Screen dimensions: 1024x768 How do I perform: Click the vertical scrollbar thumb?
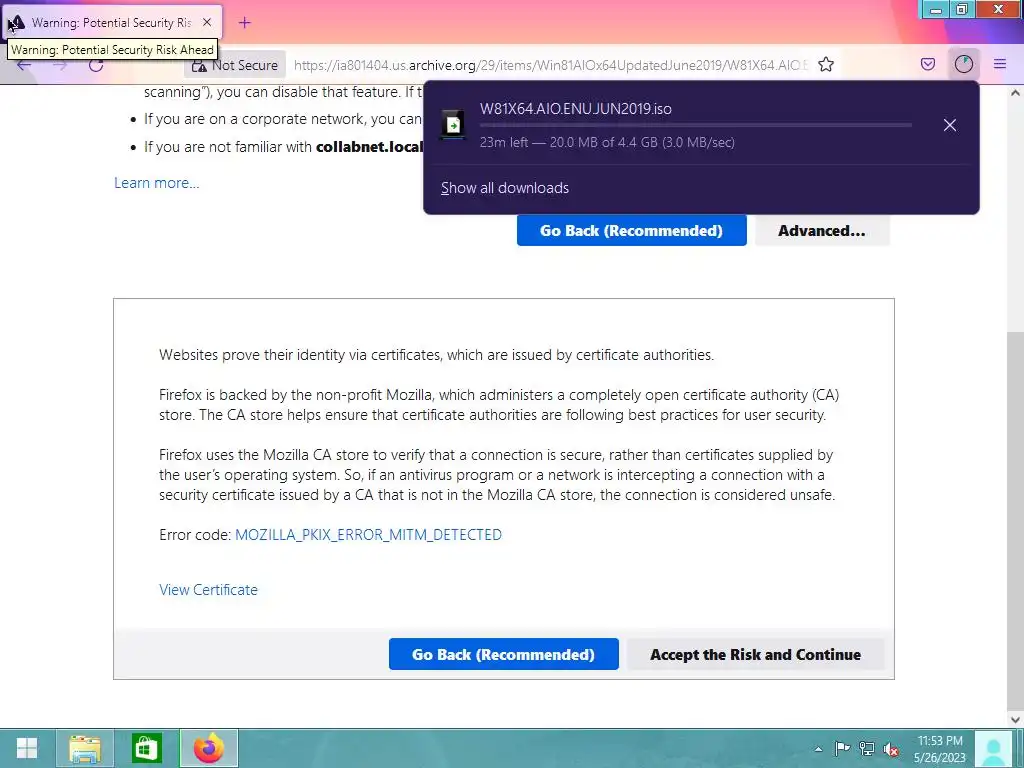pyautogui.click(x=1016, y=521)
